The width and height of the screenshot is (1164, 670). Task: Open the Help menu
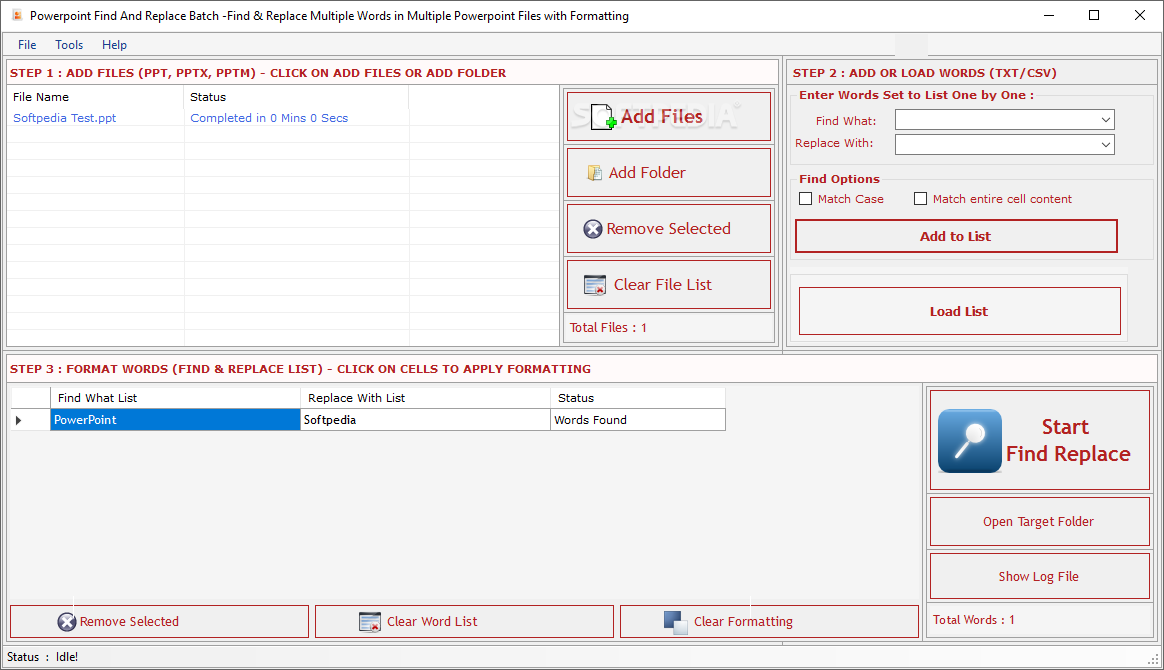coord(114,45)
